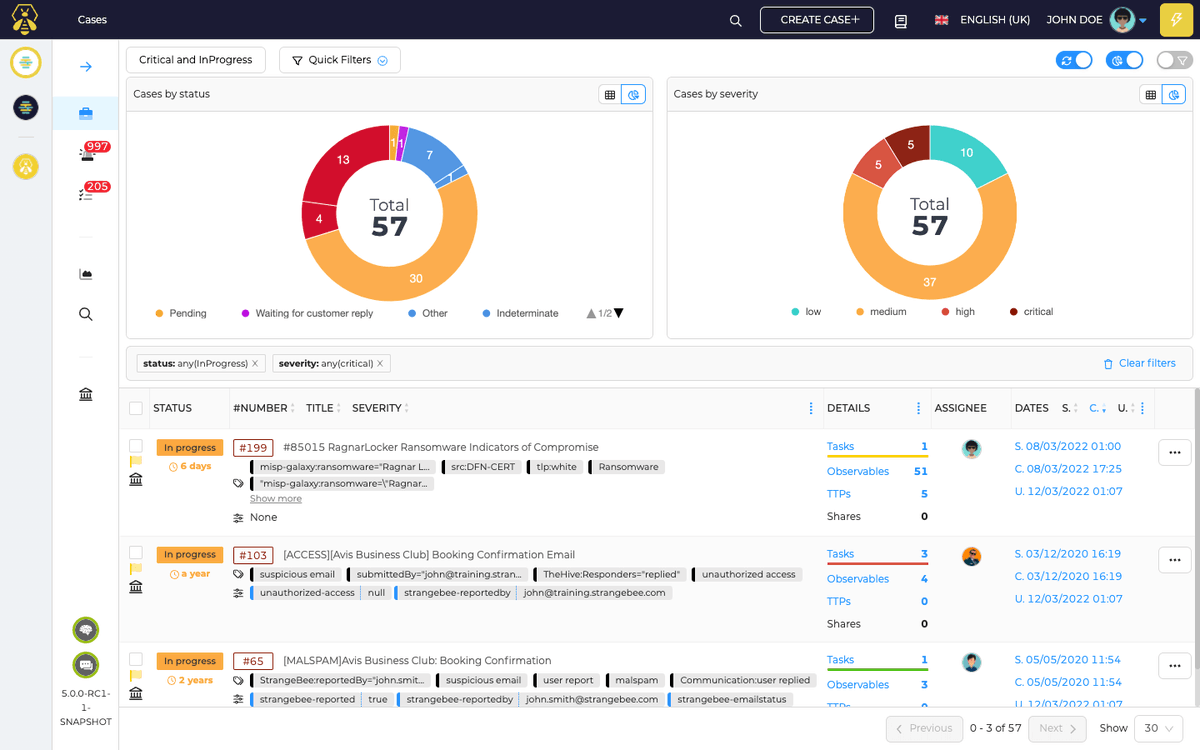The height and width of the screenshot is (750, 1200).
Task: Check the select-all cases checkbox
Action: (x=136, y=408)
